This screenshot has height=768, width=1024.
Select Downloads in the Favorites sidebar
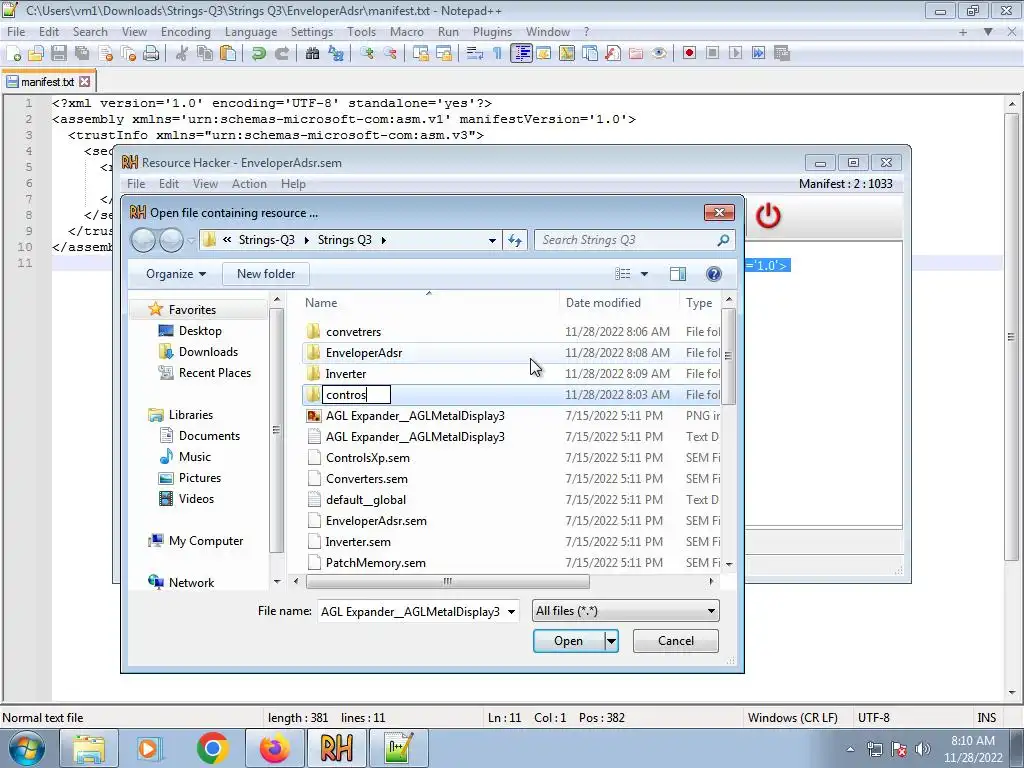point(208,352)
